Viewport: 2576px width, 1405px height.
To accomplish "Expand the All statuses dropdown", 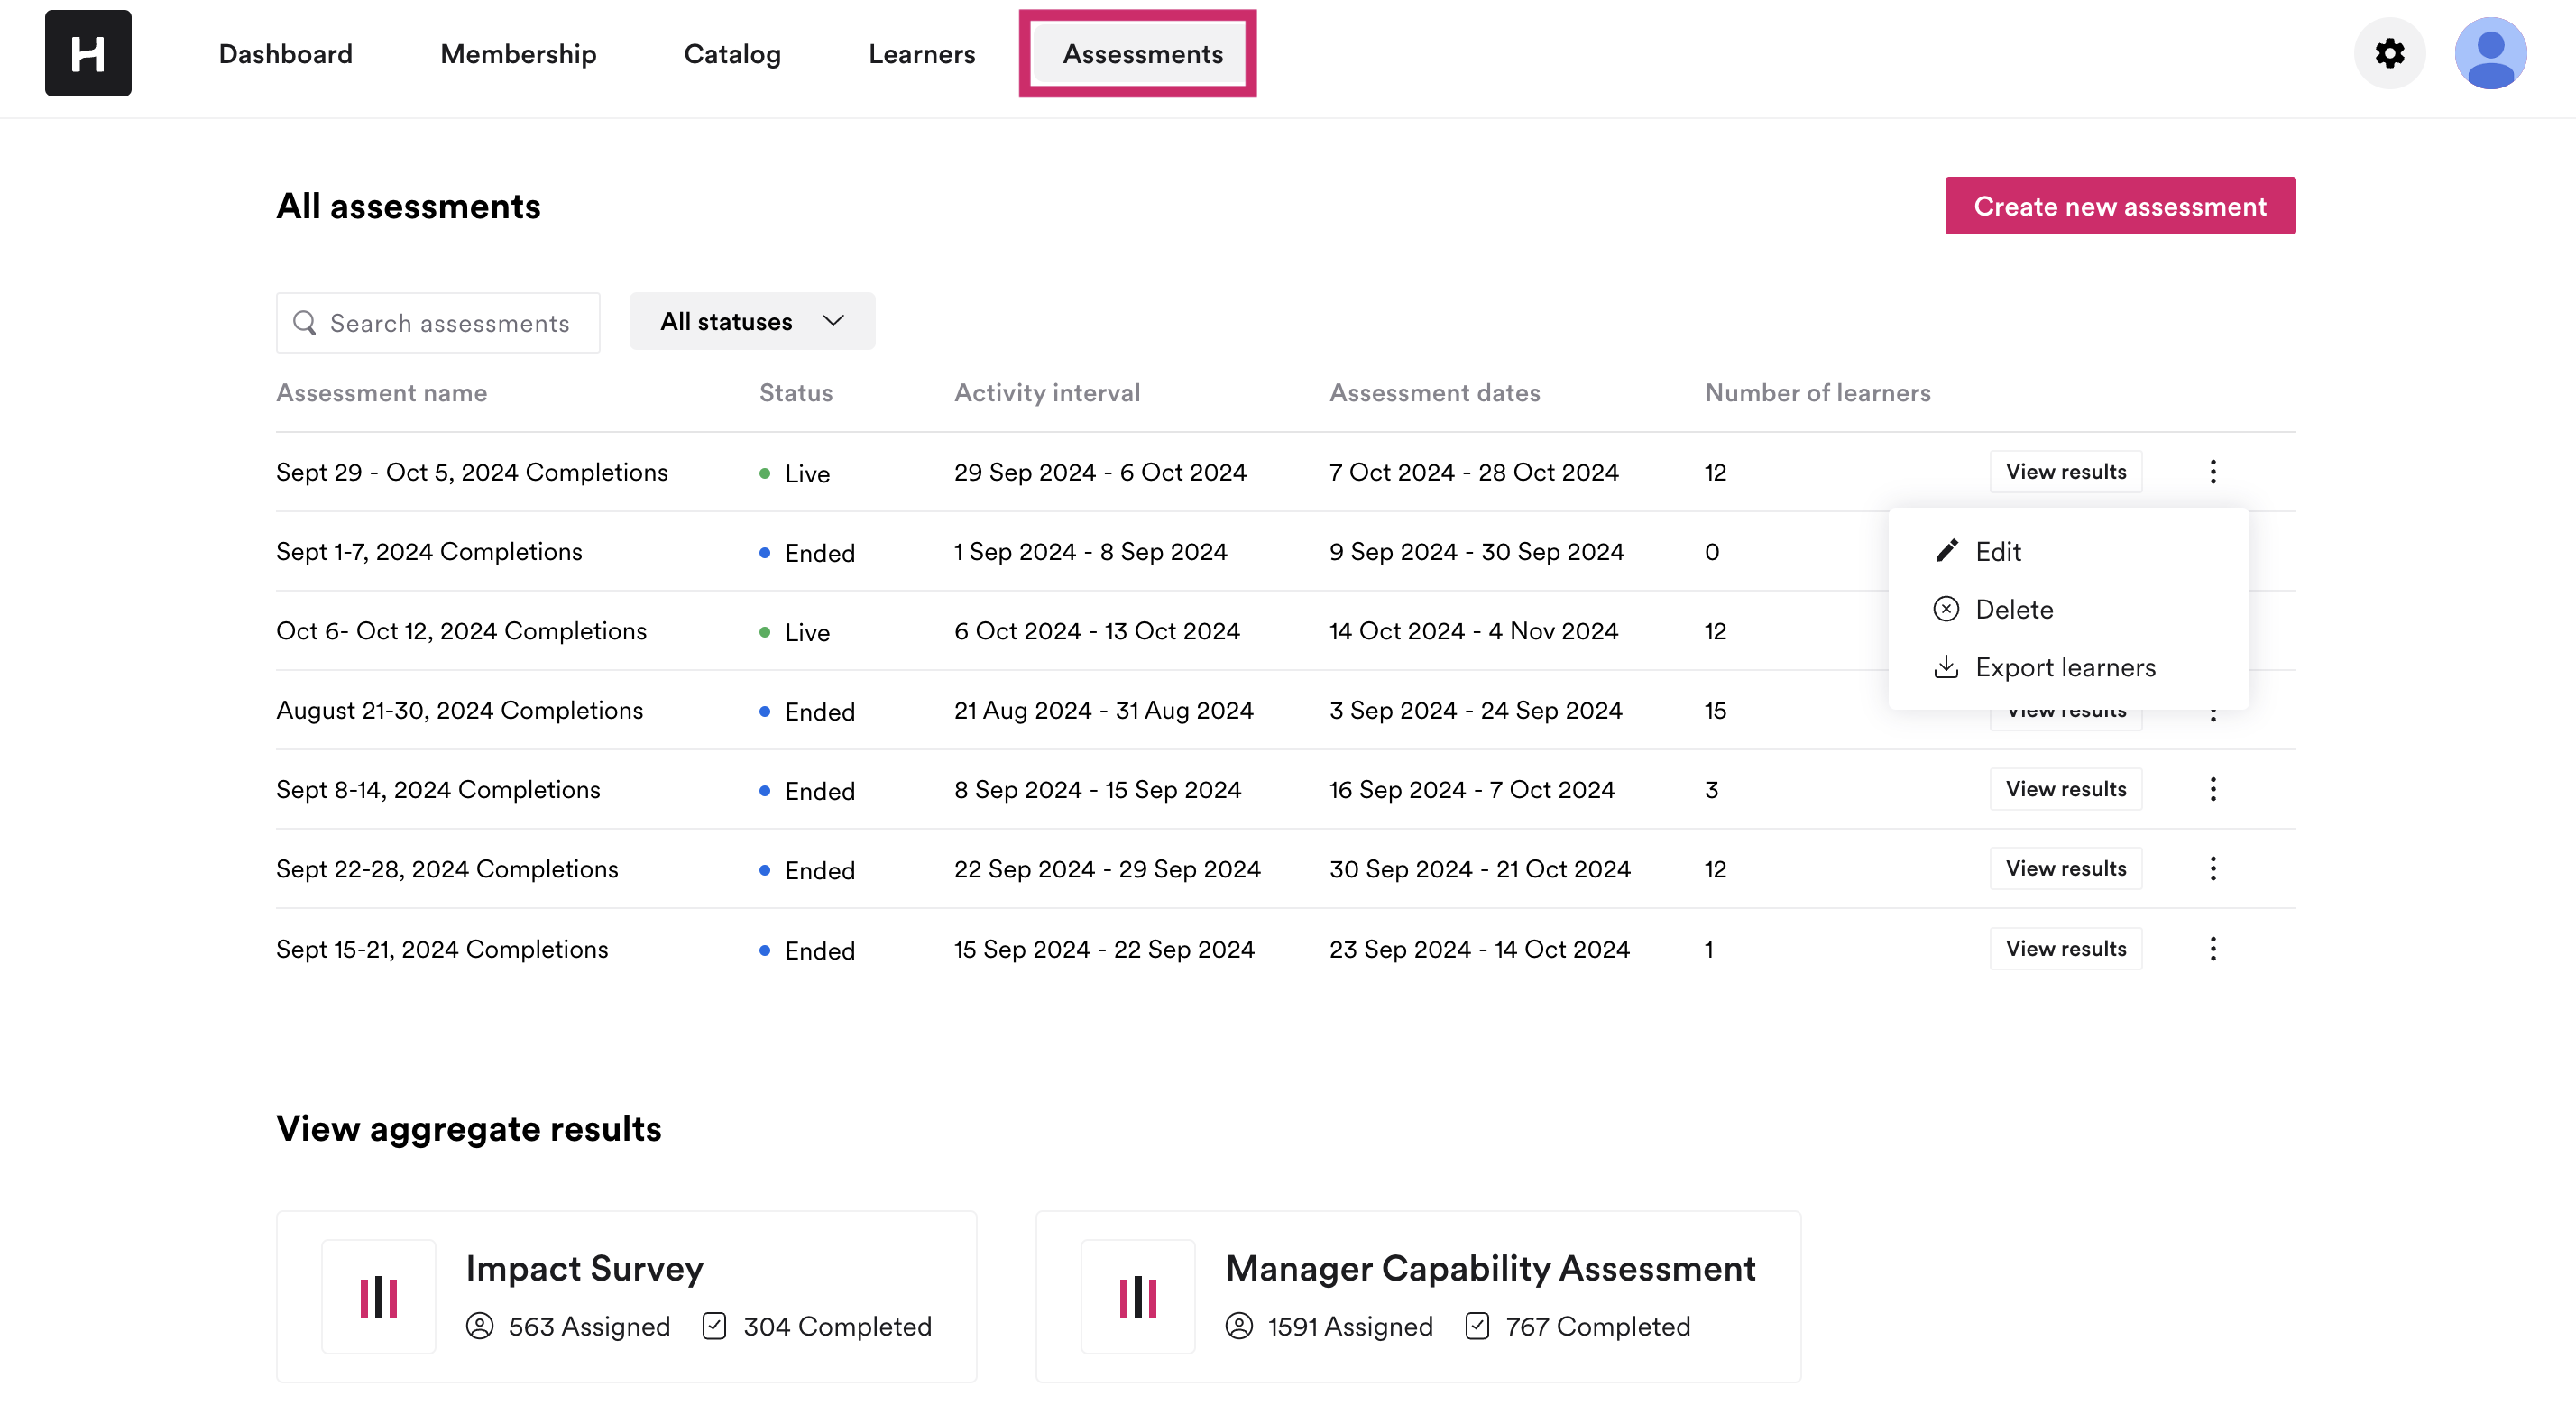I will (x=752, y=321).
